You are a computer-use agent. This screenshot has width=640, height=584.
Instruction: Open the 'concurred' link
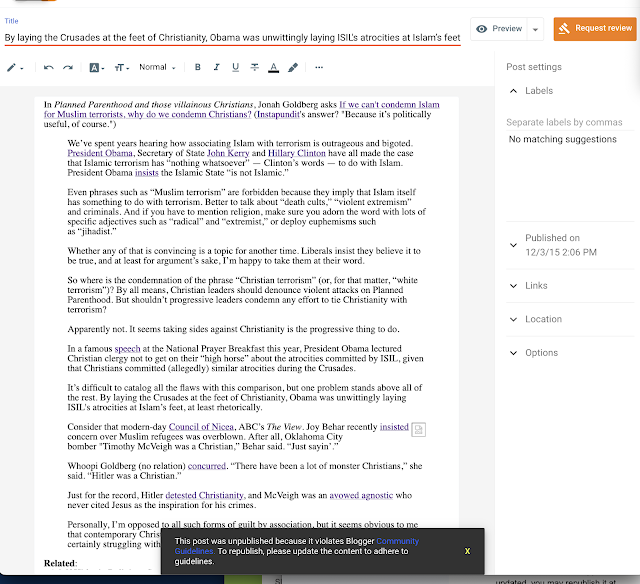pyautogui.click(x=207, y=466)
